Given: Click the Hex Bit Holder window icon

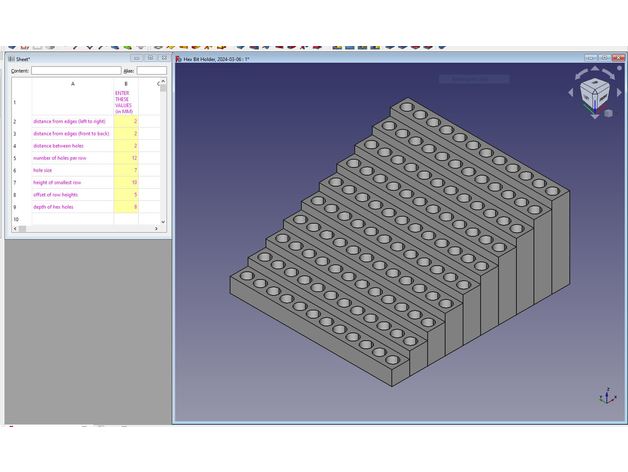Looking at the screenshot, I should pos(178,59).
